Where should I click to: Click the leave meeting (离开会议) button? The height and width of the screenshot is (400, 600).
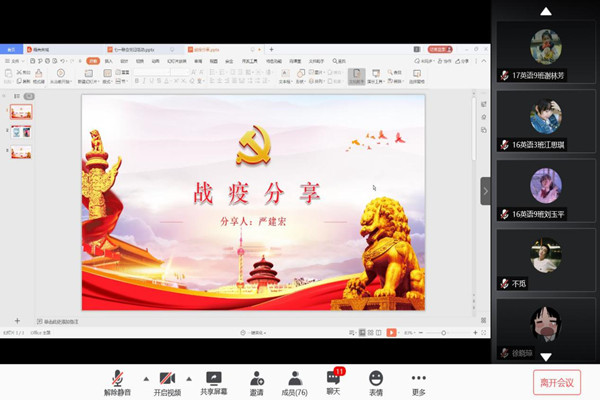556,381
